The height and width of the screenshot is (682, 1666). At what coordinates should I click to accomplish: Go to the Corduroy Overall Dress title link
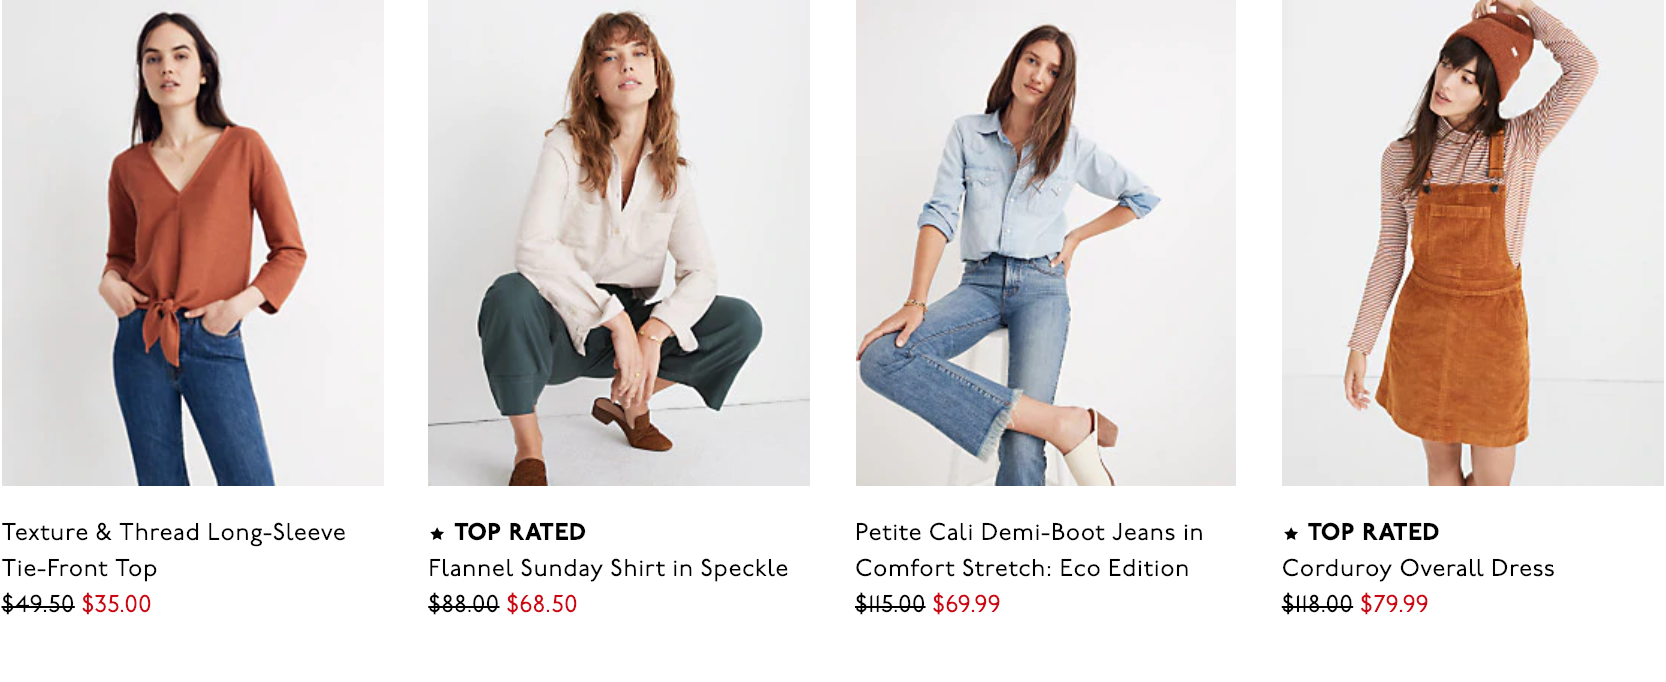[x=1418, y=568]
